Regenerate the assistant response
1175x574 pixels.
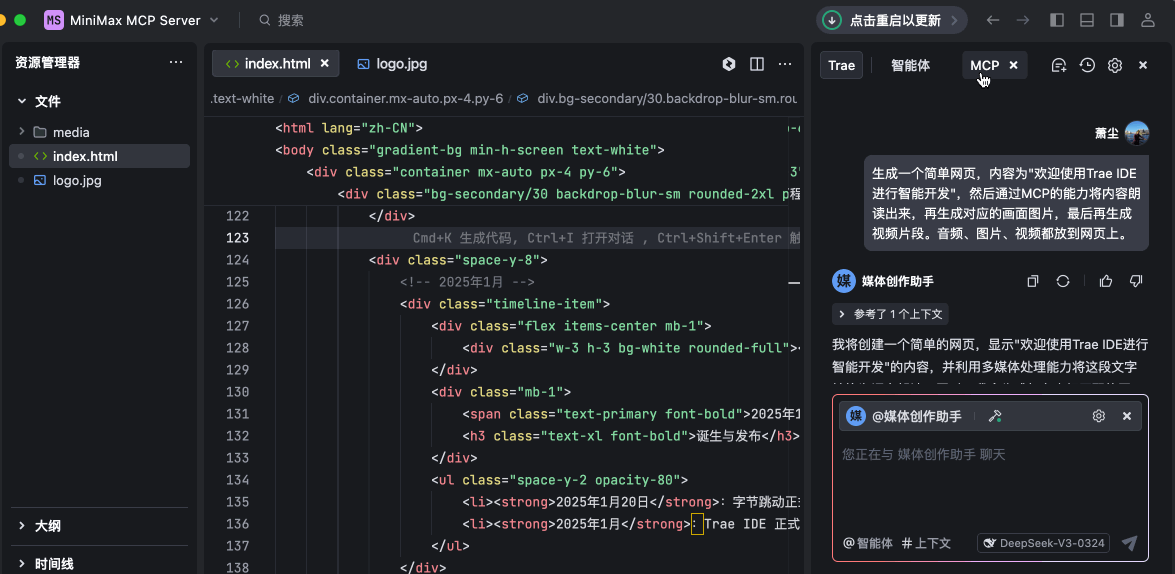pos(1063,281)
